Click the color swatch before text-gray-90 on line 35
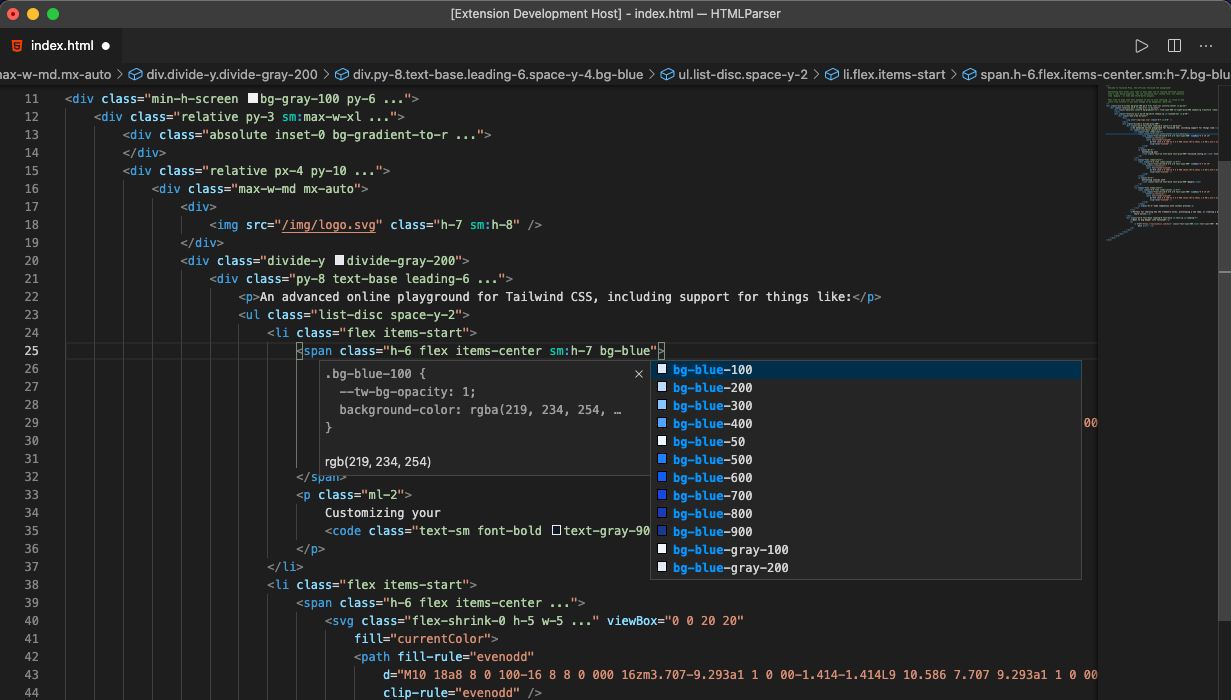 point(556,531)
